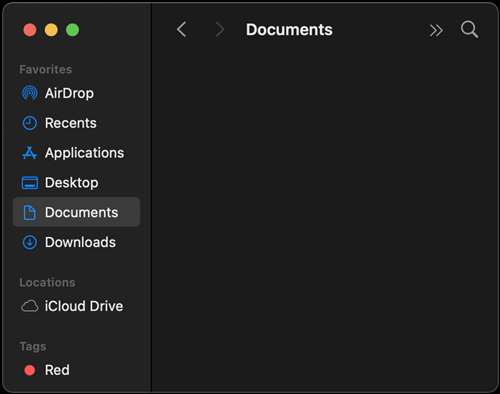Select the Documents label in sidebar
The height and width of the screenshot is (394, 500).
point(82,213)
